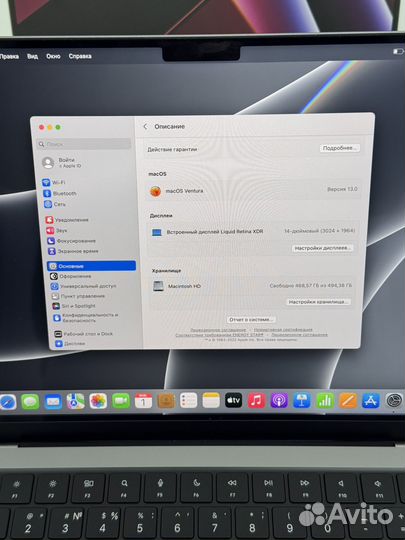Screen dimensions: 405x540
Task: Select Экранное время in the sidebar
Action: (73, 251)
